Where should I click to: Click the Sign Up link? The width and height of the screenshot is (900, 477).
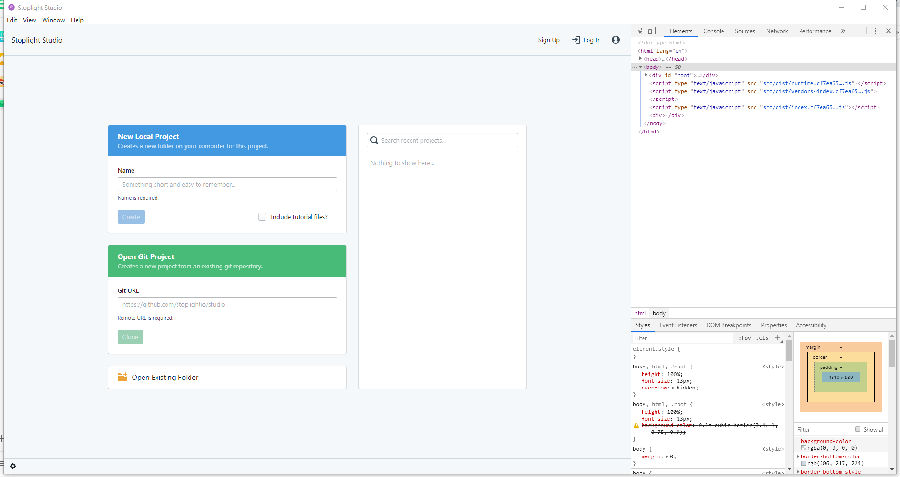[x=548, y=40]
